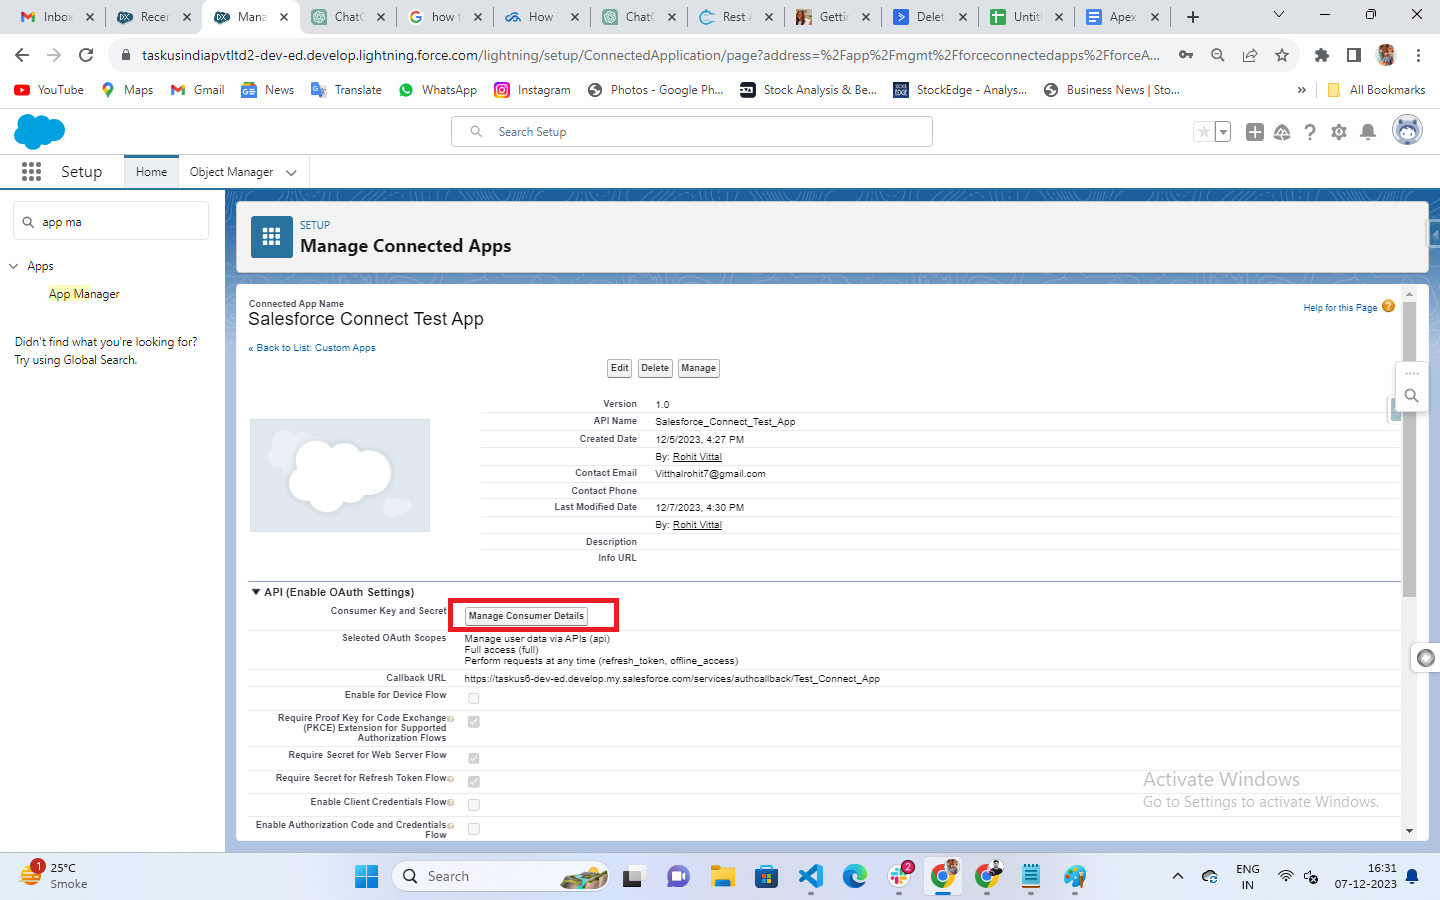Go Back to List: Custom Apps
The image size is (1440, 900).
(313, 348)
